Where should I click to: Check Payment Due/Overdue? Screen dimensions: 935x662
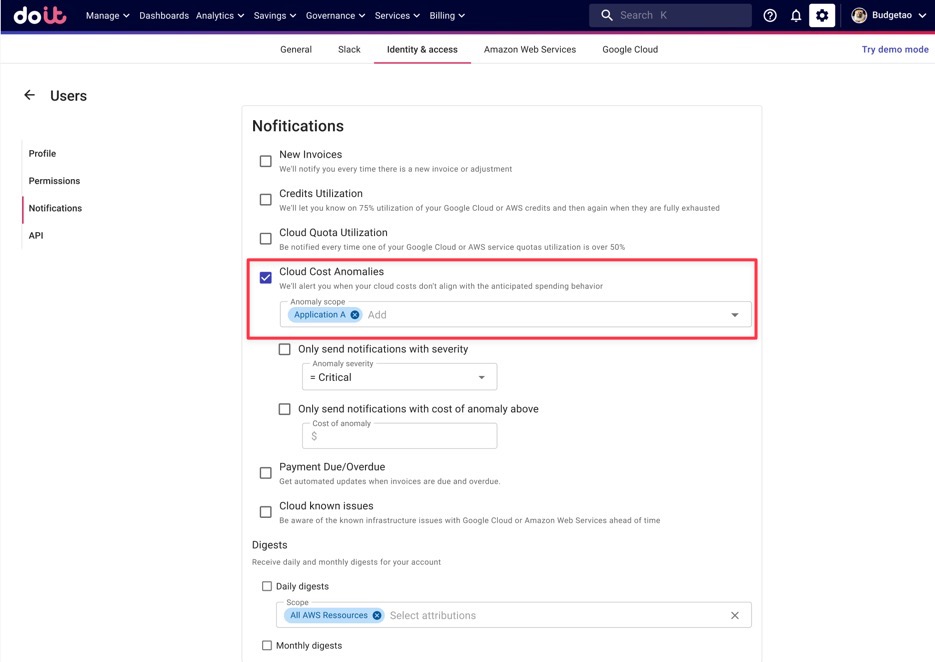click(265, 473)
